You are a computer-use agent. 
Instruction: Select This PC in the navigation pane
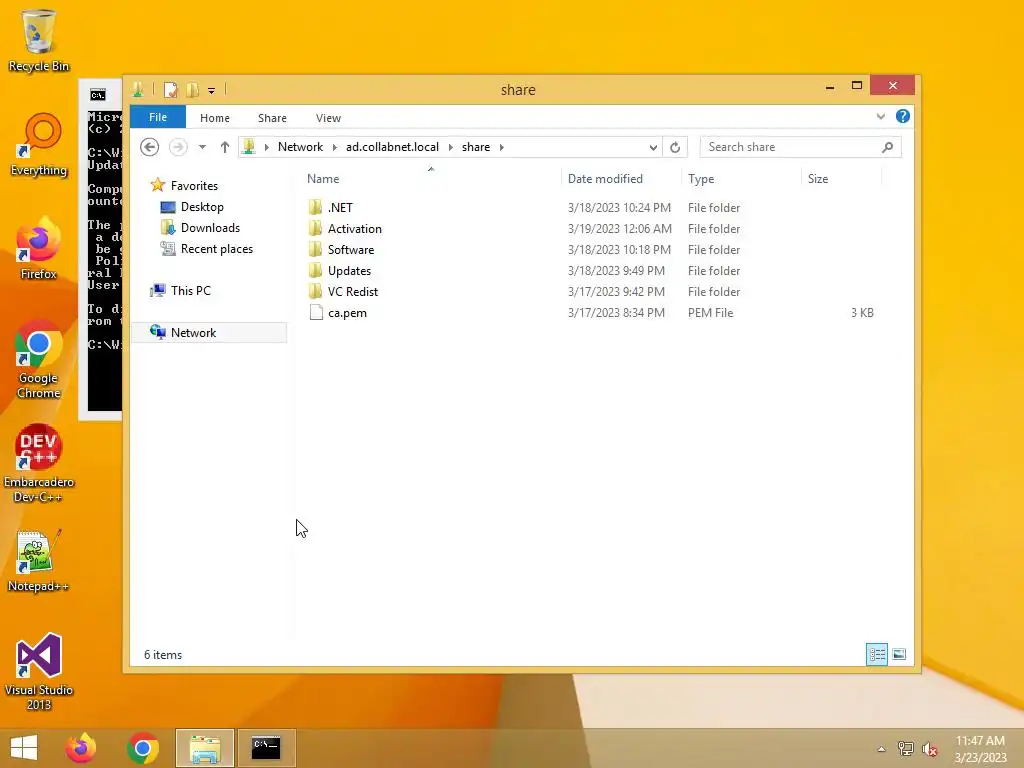pyautogui.click(x=181, y=291)
